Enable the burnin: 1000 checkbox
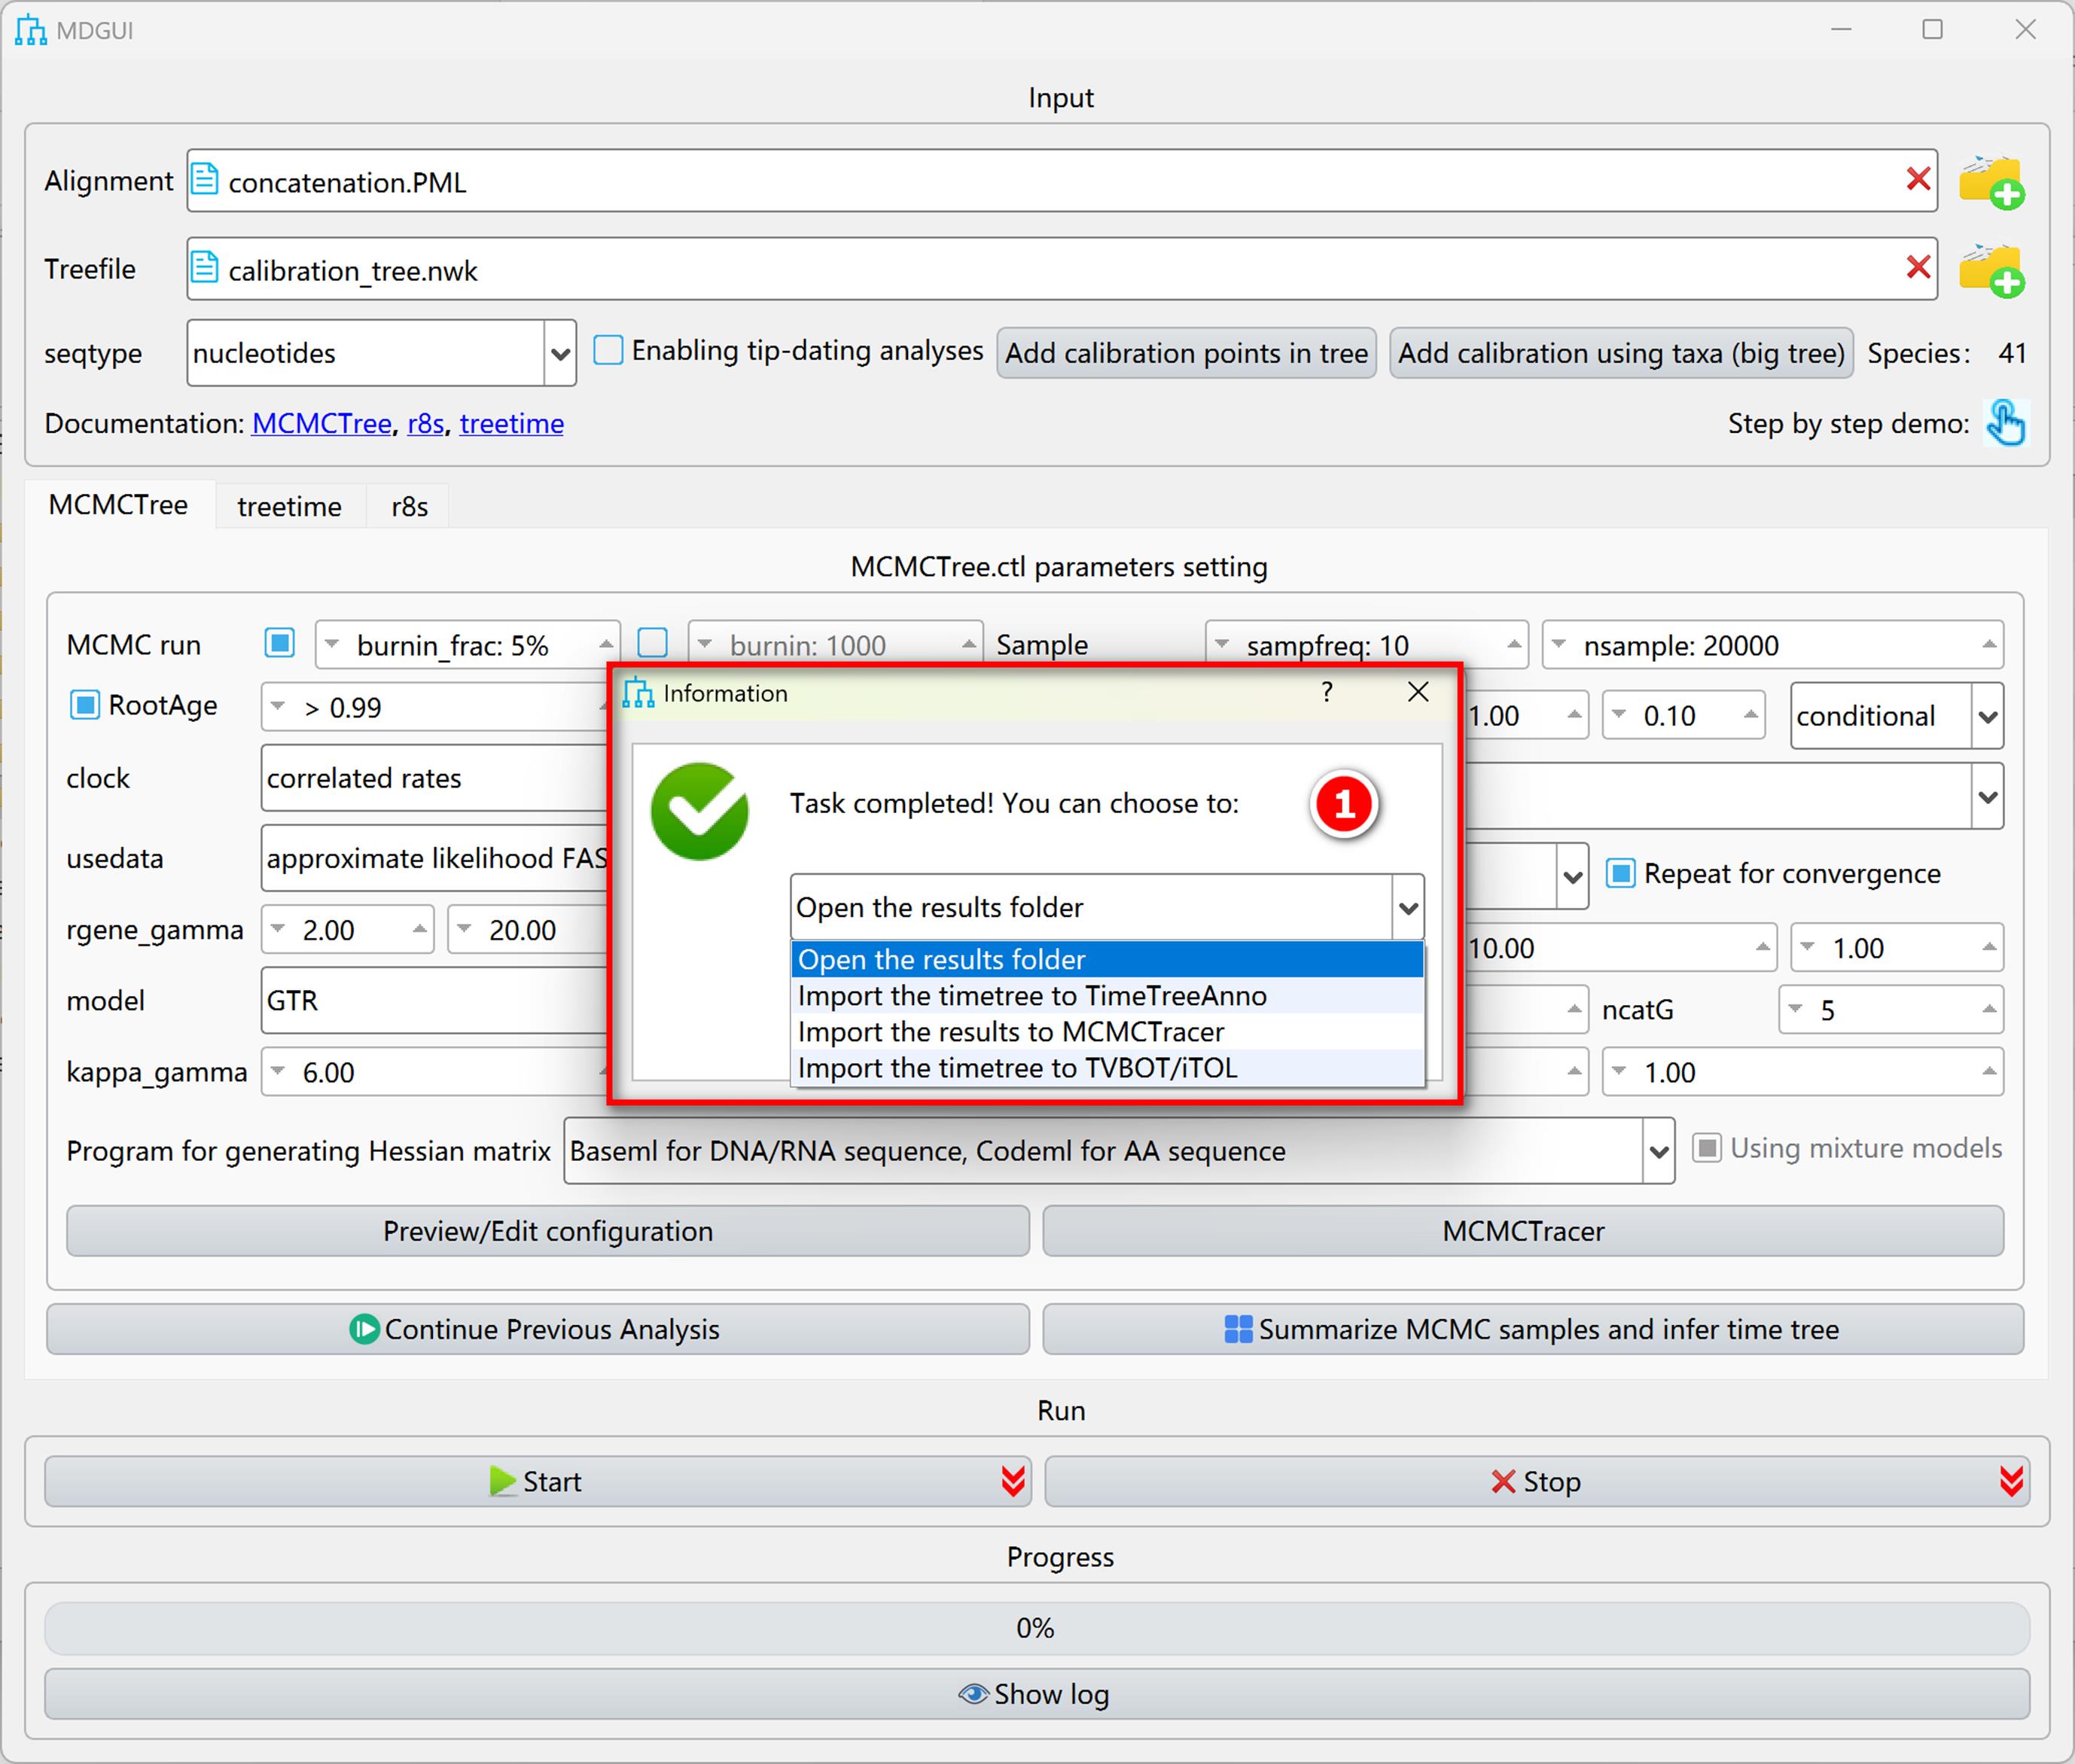Viewport: 2075px width, 1764px height. (652, 642)
